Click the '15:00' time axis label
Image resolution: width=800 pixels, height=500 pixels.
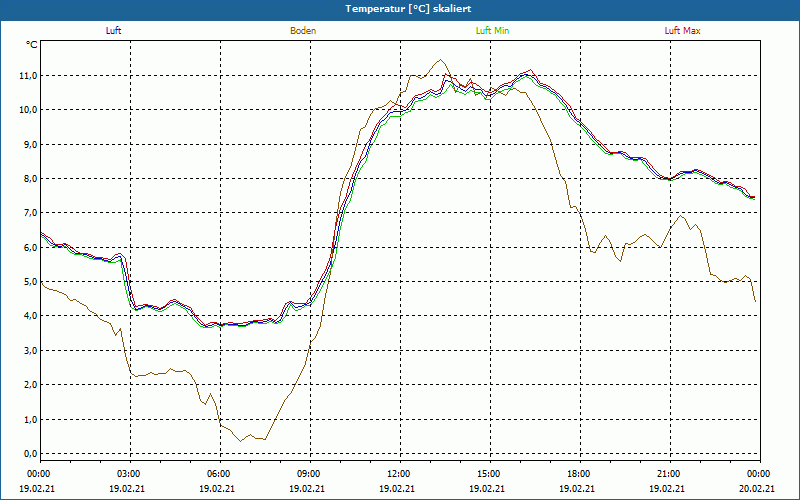490,473
